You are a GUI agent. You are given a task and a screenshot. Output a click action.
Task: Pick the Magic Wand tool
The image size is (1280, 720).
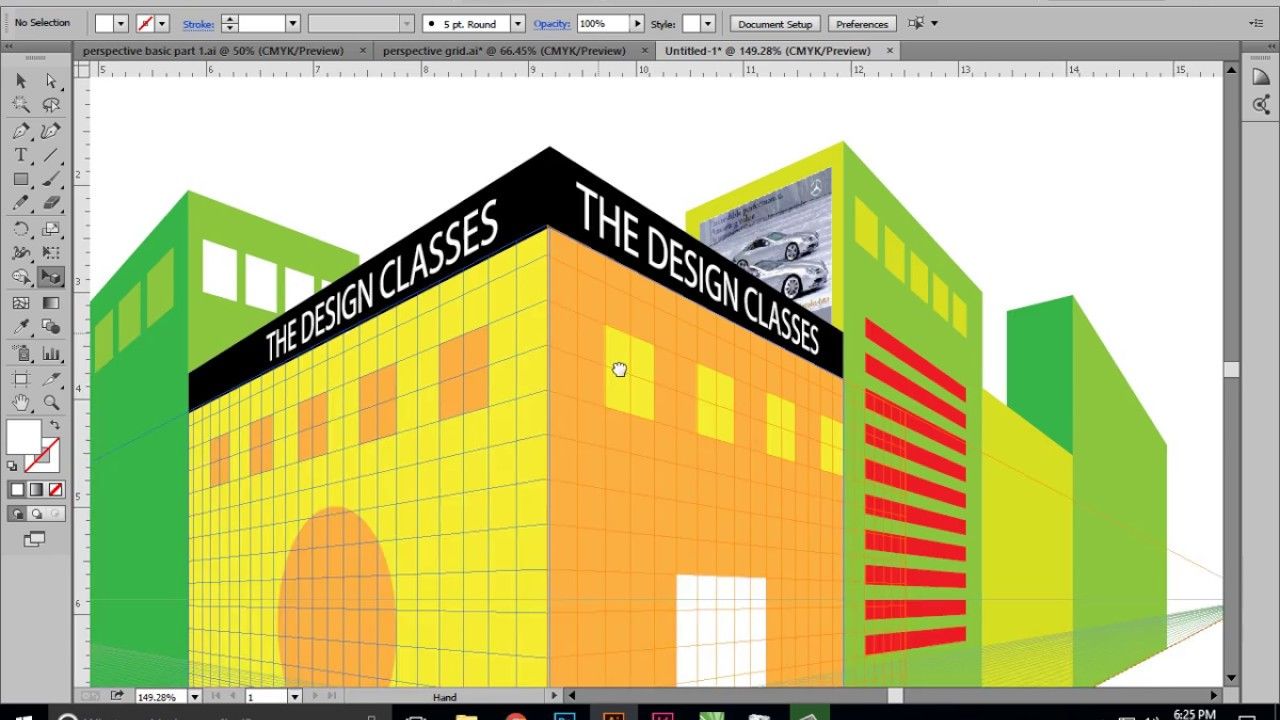21,105
